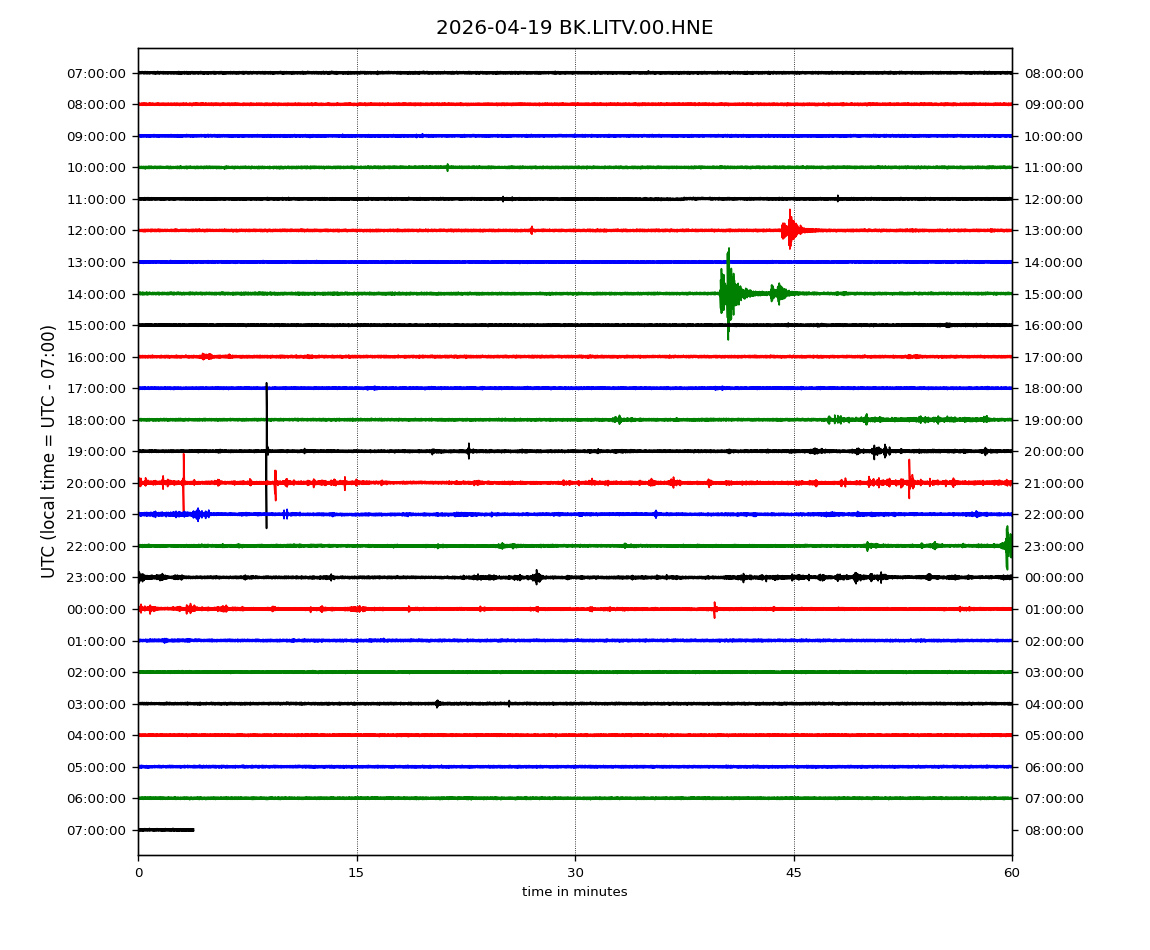Screen dimensions: 1150x950
Task: Click the x-axis tick label 45
Action: pos(794,873)
